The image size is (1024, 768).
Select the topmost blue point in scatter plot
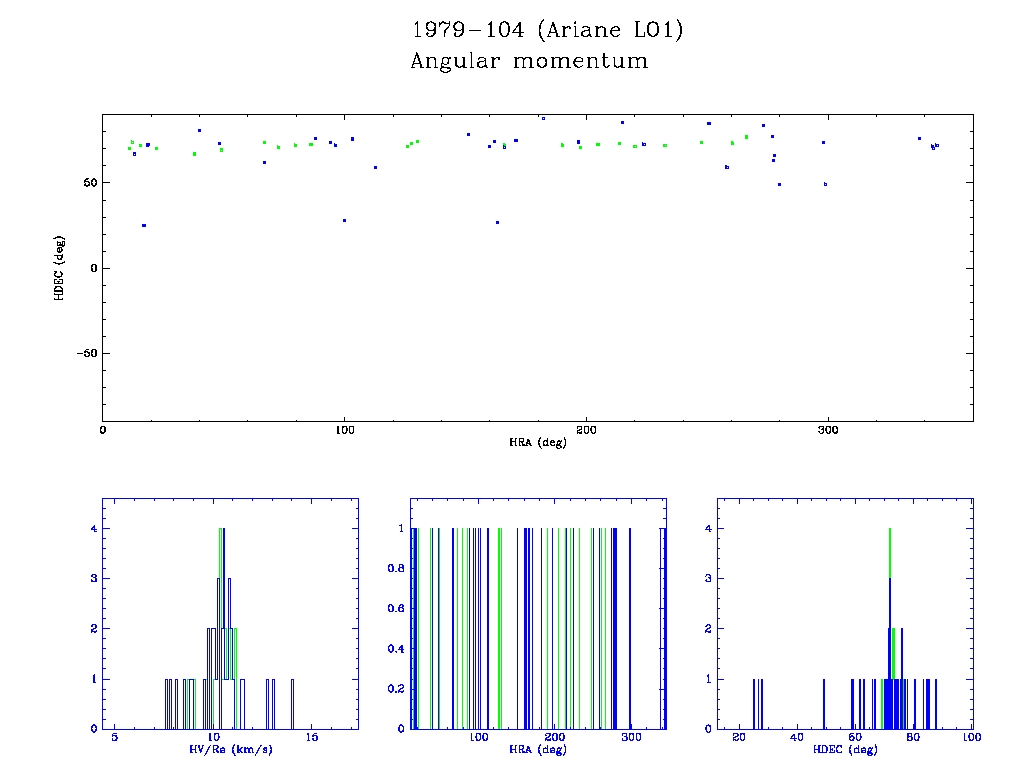pyautogui.click(x=543, y=118)
